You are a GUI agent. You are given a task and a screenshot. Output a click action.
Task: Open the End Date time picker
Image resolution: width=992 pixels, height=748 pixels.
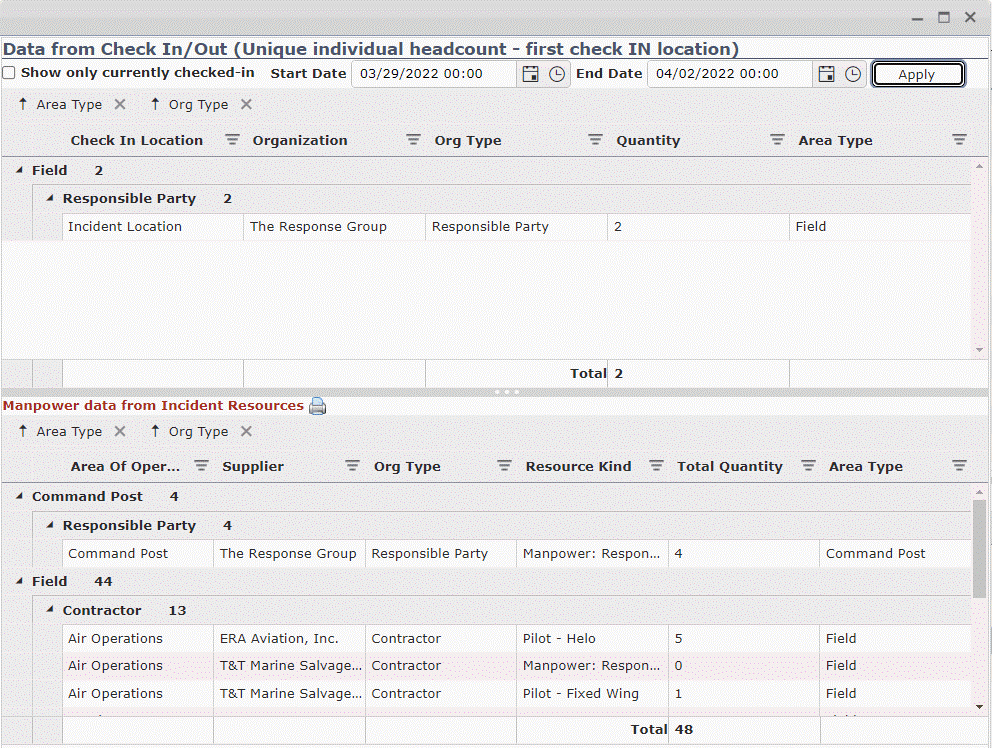coord(852,73)
